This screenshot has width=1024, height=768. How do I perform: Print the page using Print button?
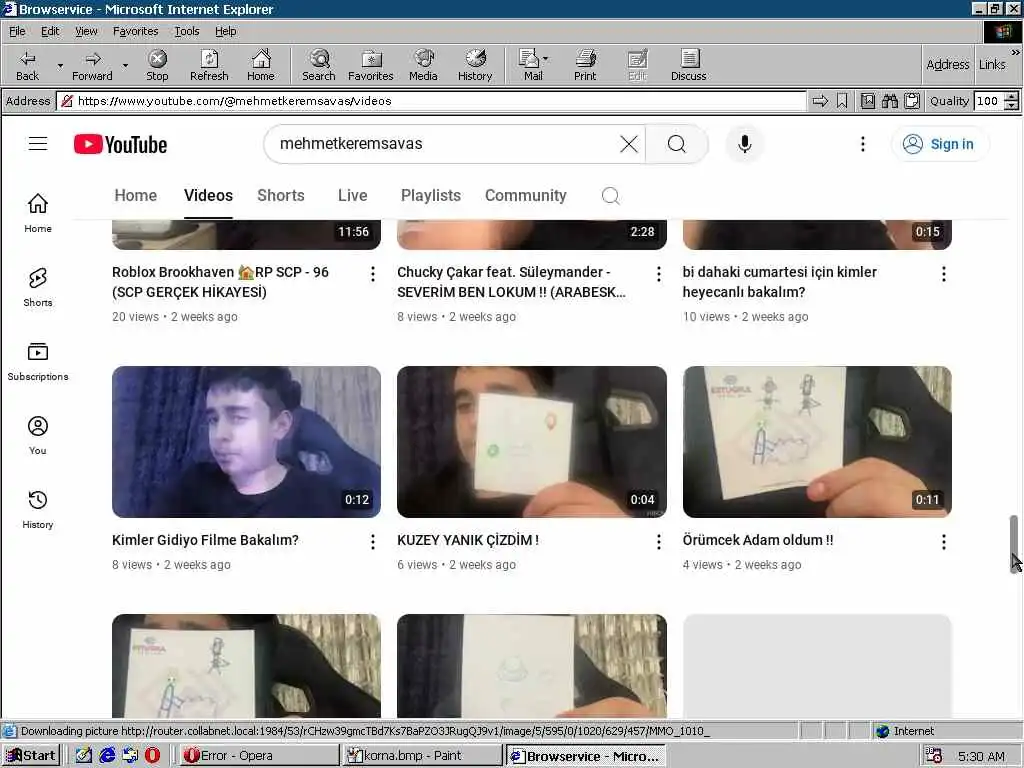coord(585,65)
